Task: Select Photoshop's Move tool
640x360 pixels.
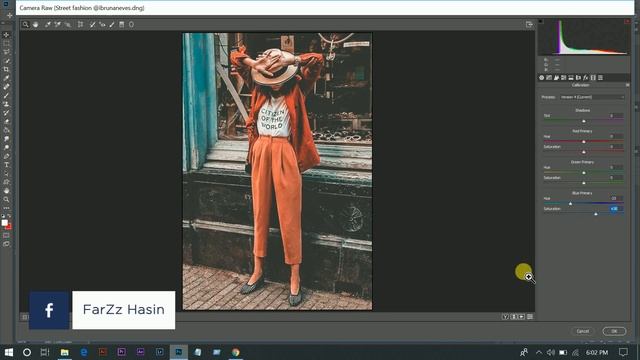Action: coord(6,35)
